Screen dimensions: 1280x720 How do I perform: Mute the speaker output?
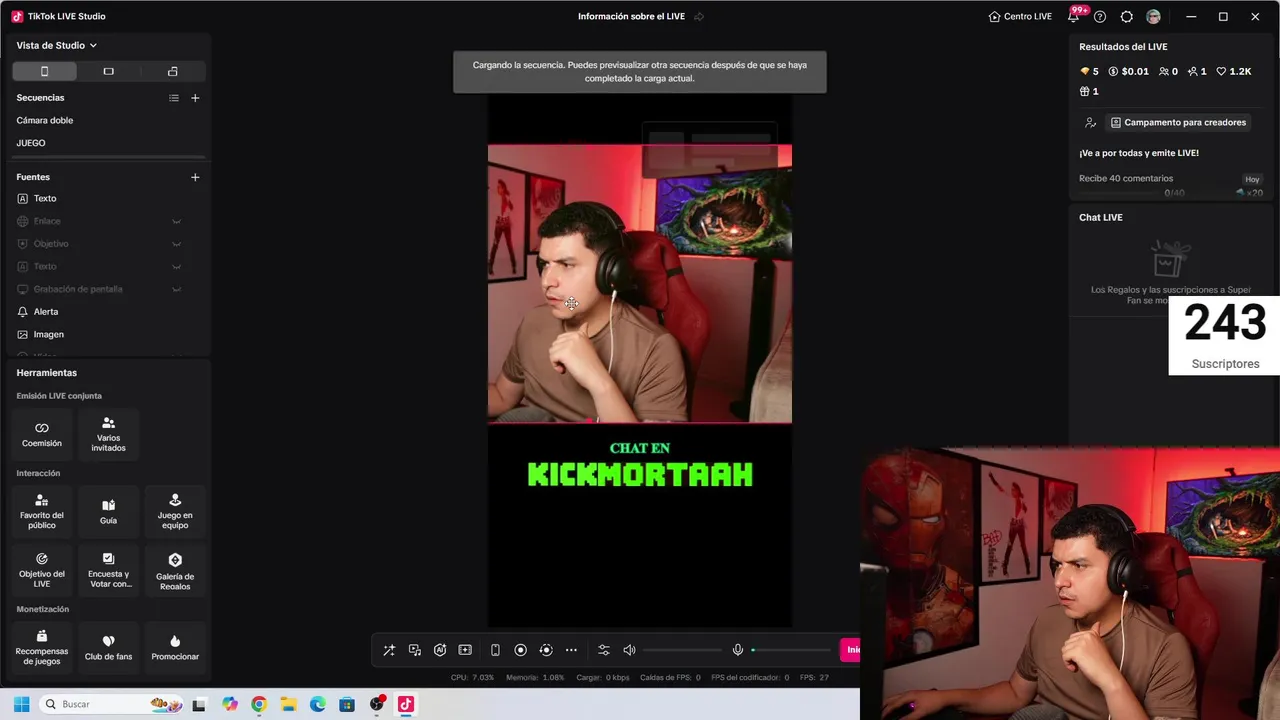coord(629,650)
